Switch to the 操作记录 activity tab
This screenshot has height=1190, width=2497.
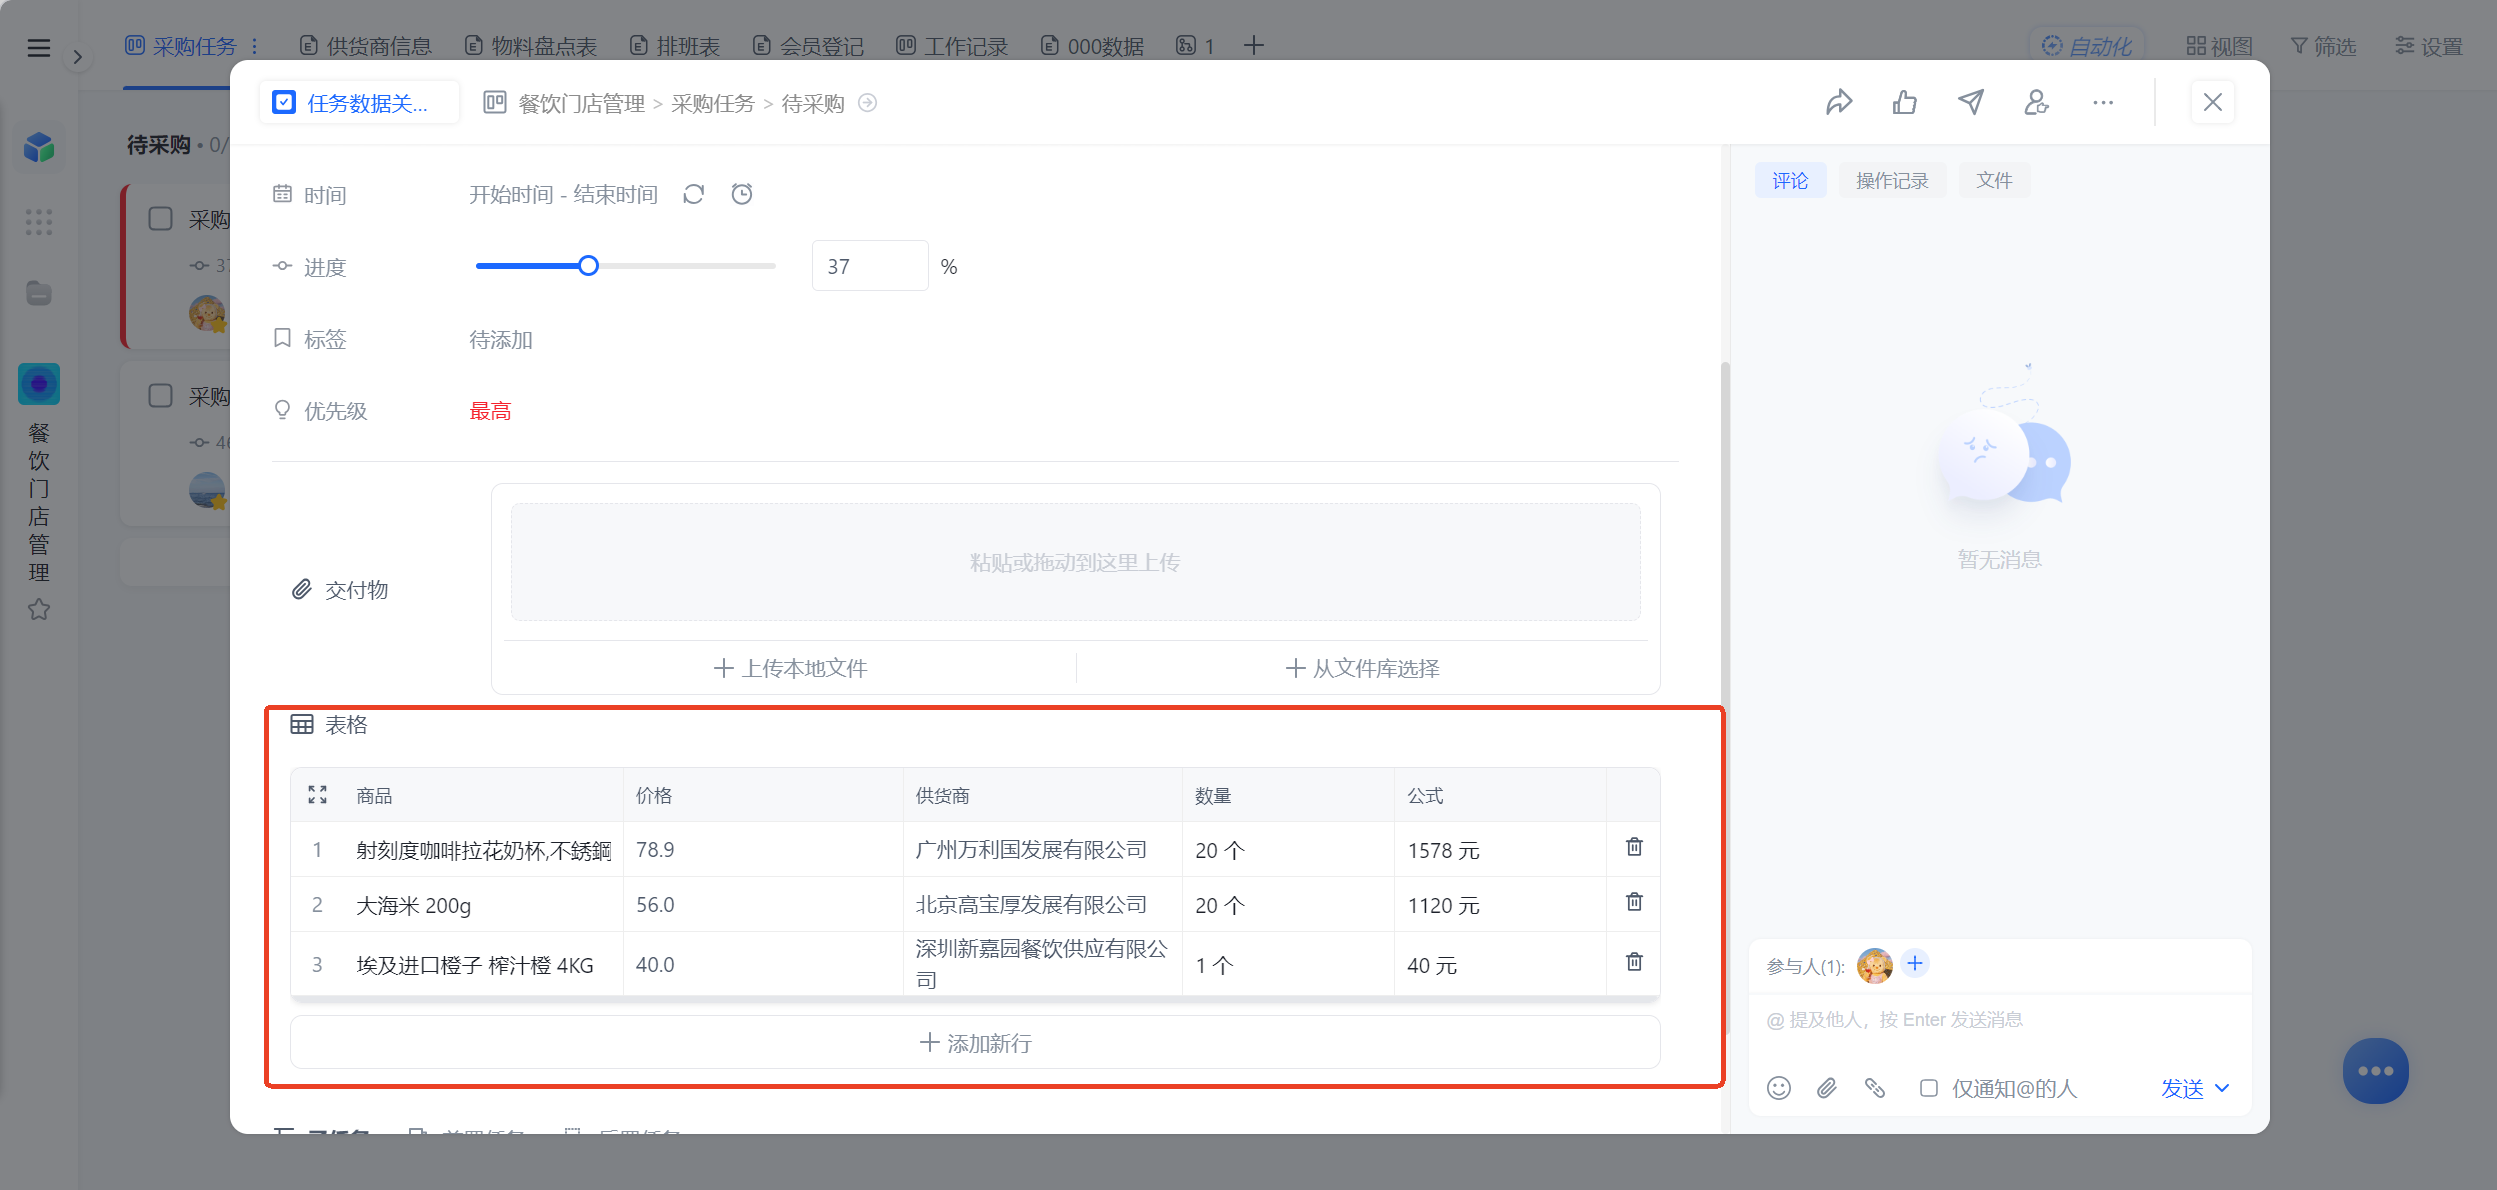[1892, 181]
